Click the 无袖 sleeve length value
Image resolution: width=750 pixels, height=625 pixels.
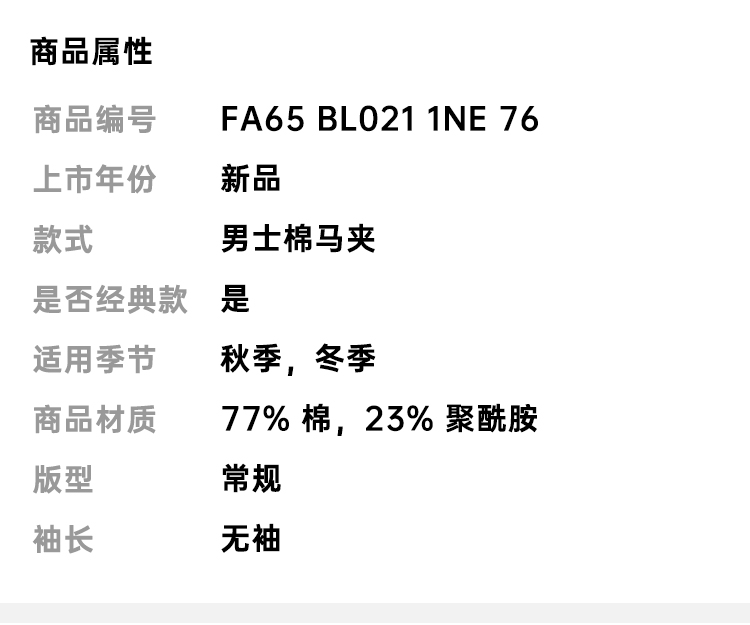pos(251,539)
